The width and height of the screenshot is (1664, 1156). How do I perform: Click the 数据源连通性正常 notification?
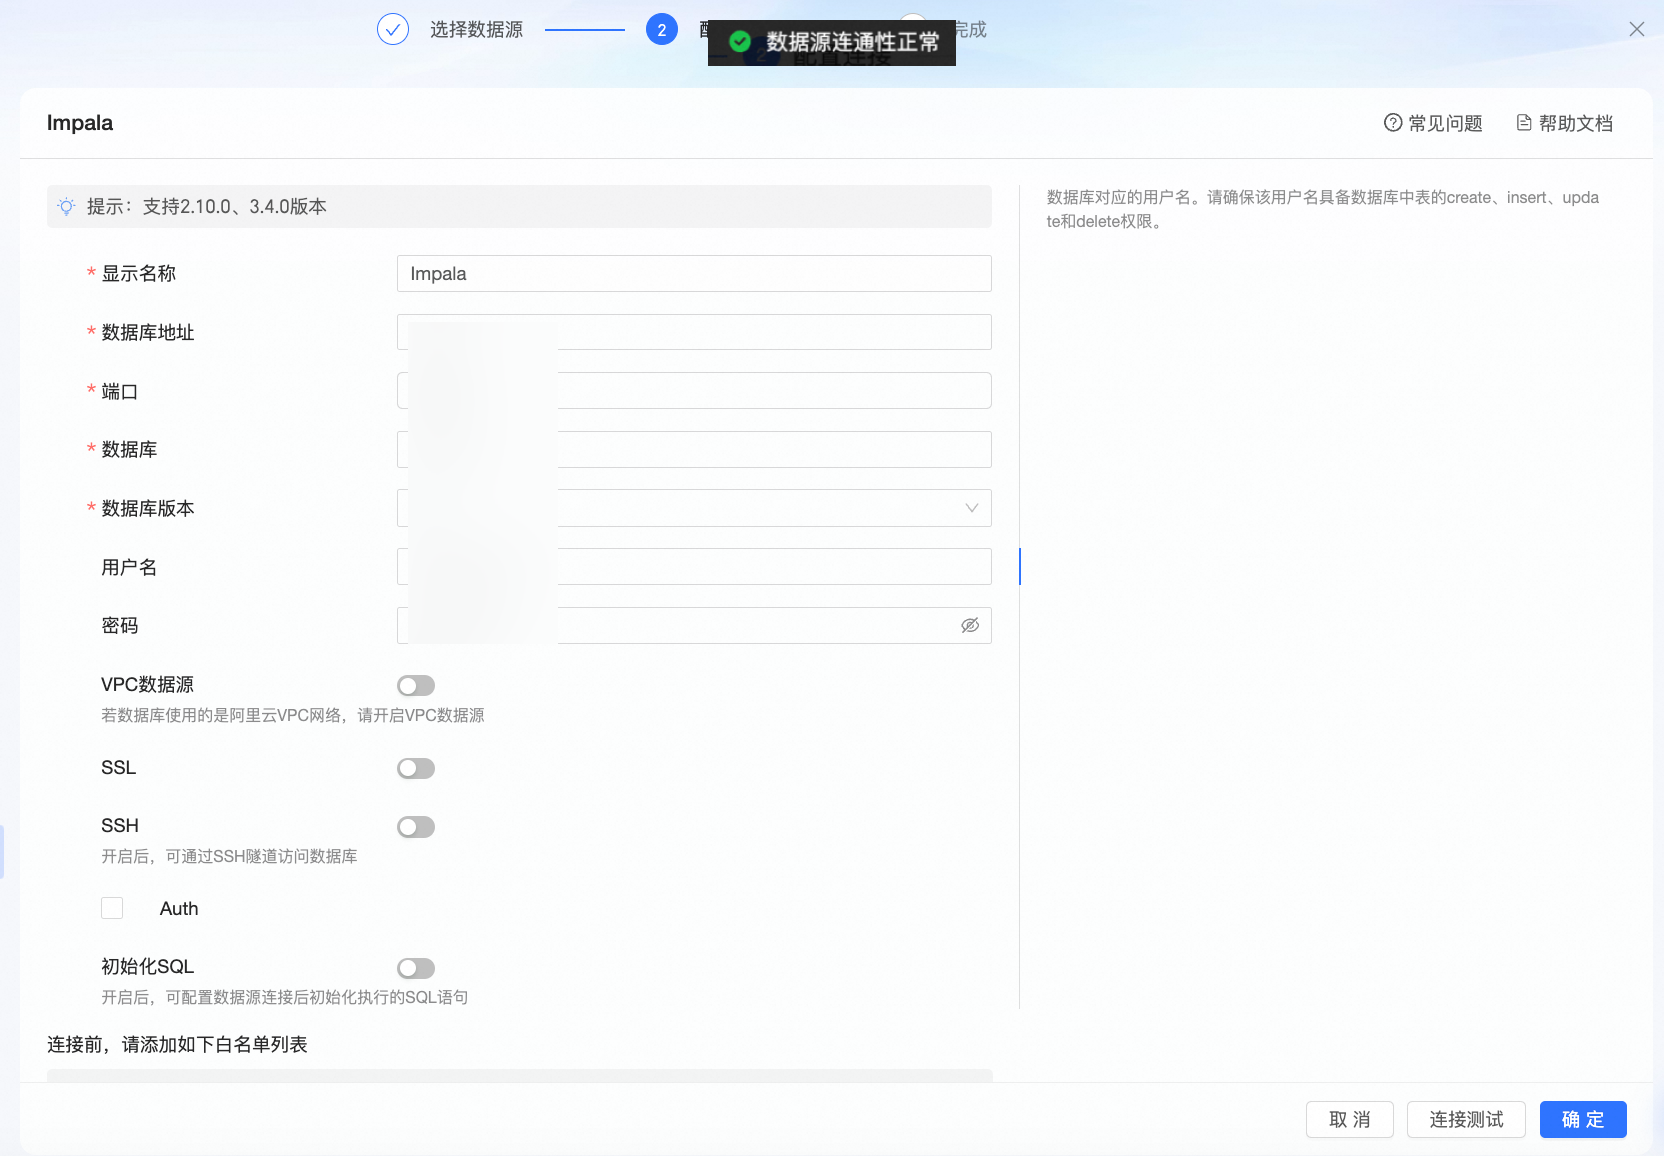pos(832,42)
